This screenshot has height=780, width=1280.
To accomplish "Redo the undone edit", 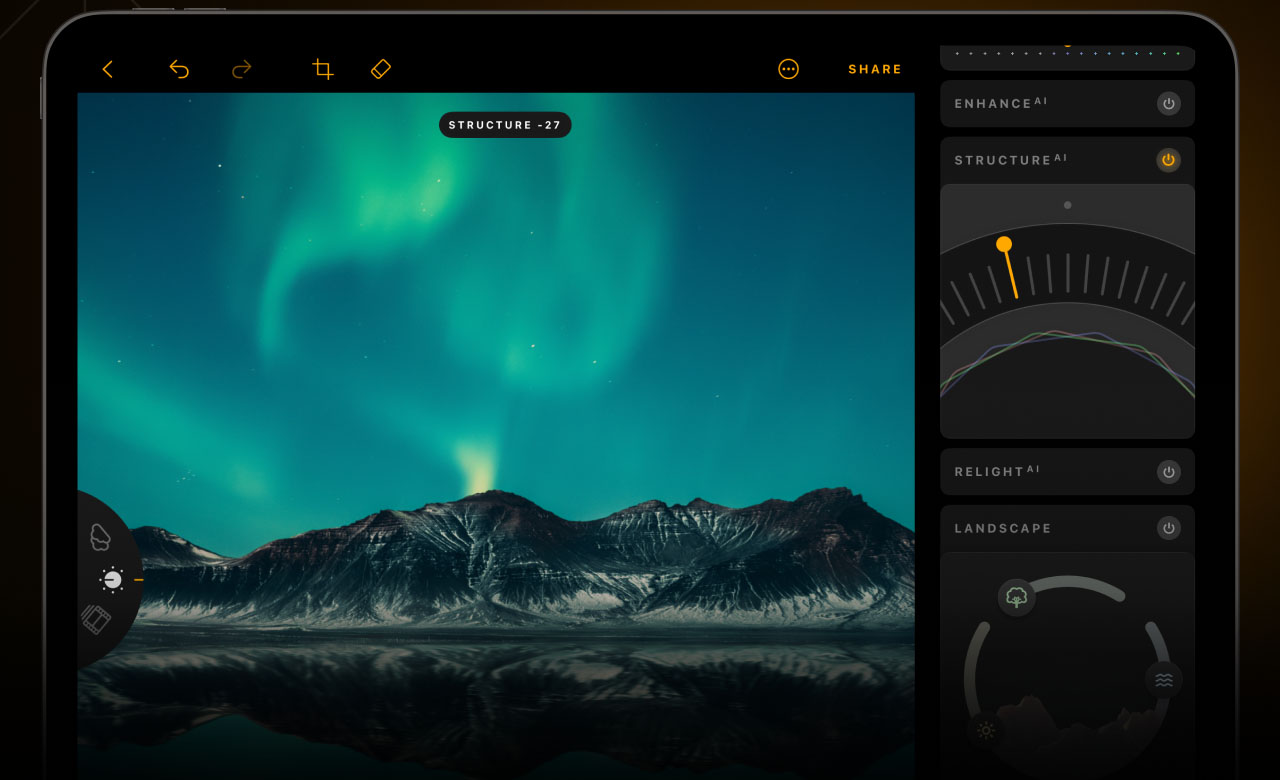I will [x=241, y=69].
